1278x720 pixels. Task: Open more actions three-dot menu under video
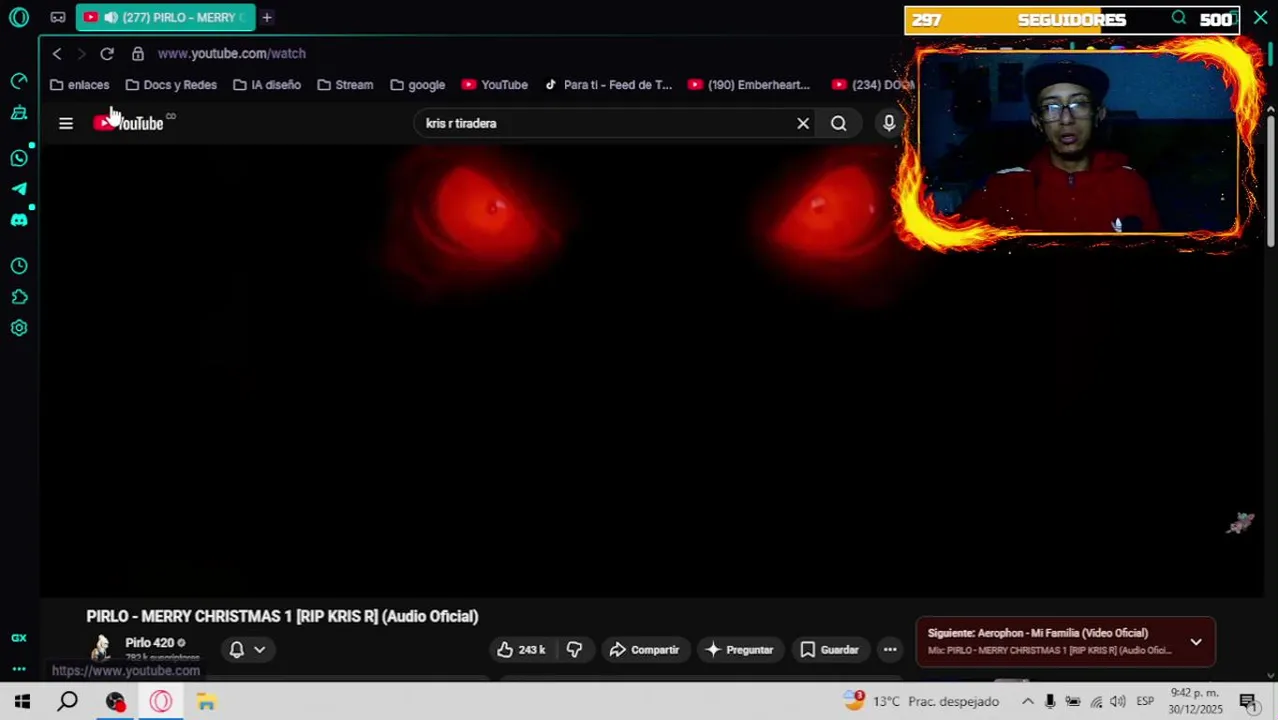[890, 650]
